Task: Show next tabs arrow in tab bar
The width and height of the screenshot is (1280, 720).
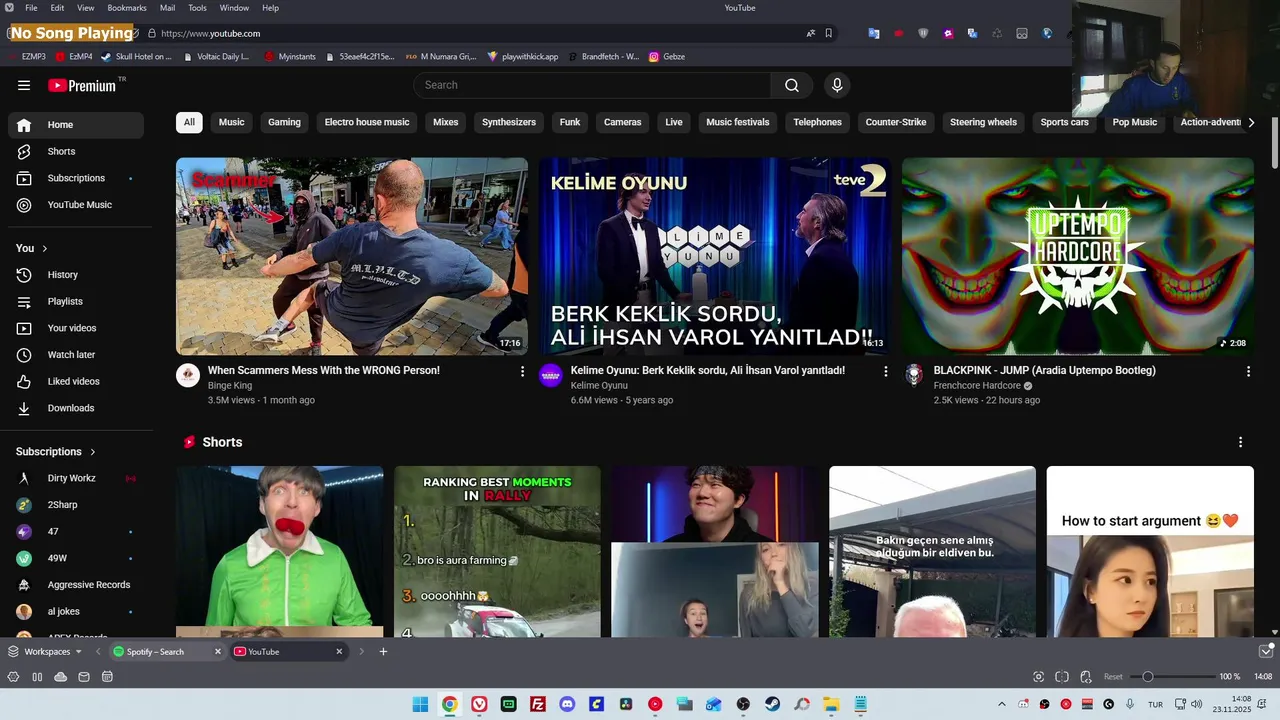Action: (362, 652)
